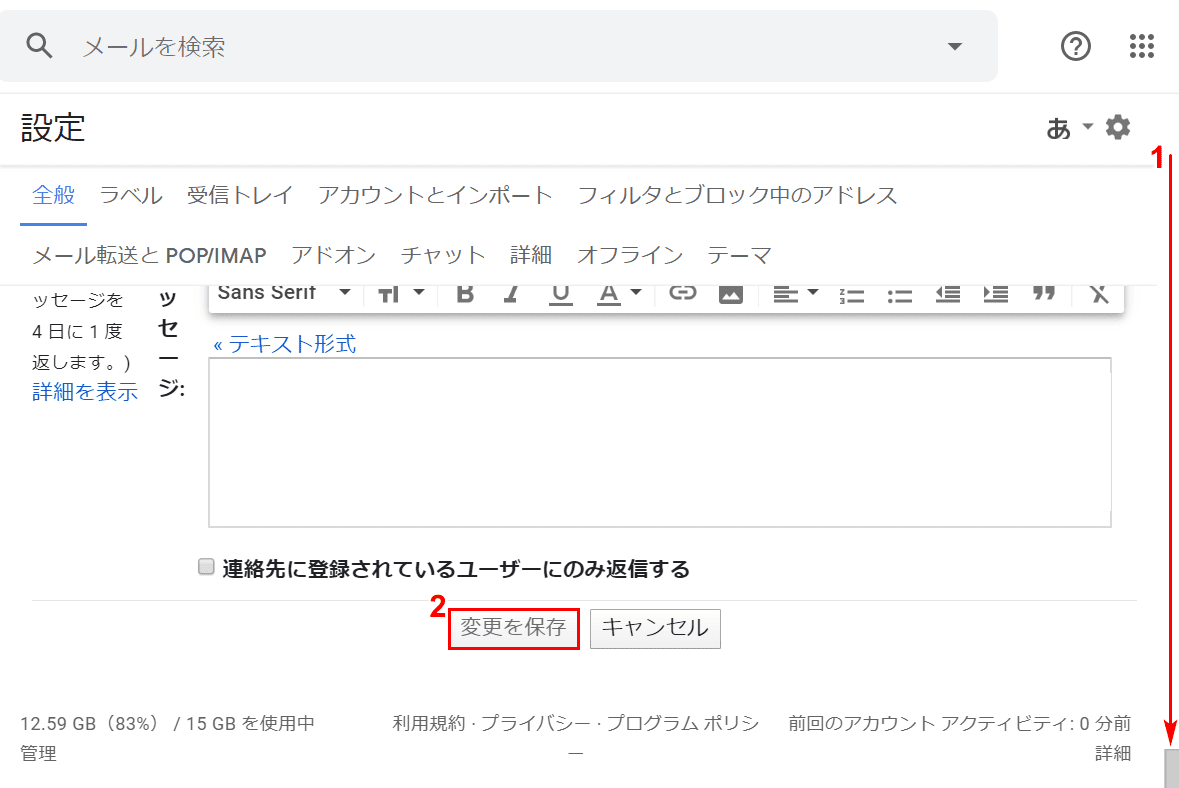Open the Sans Serif font dropdown
Image resolution: width=1179 pixels, height=788 pixels.
point(284,292)
